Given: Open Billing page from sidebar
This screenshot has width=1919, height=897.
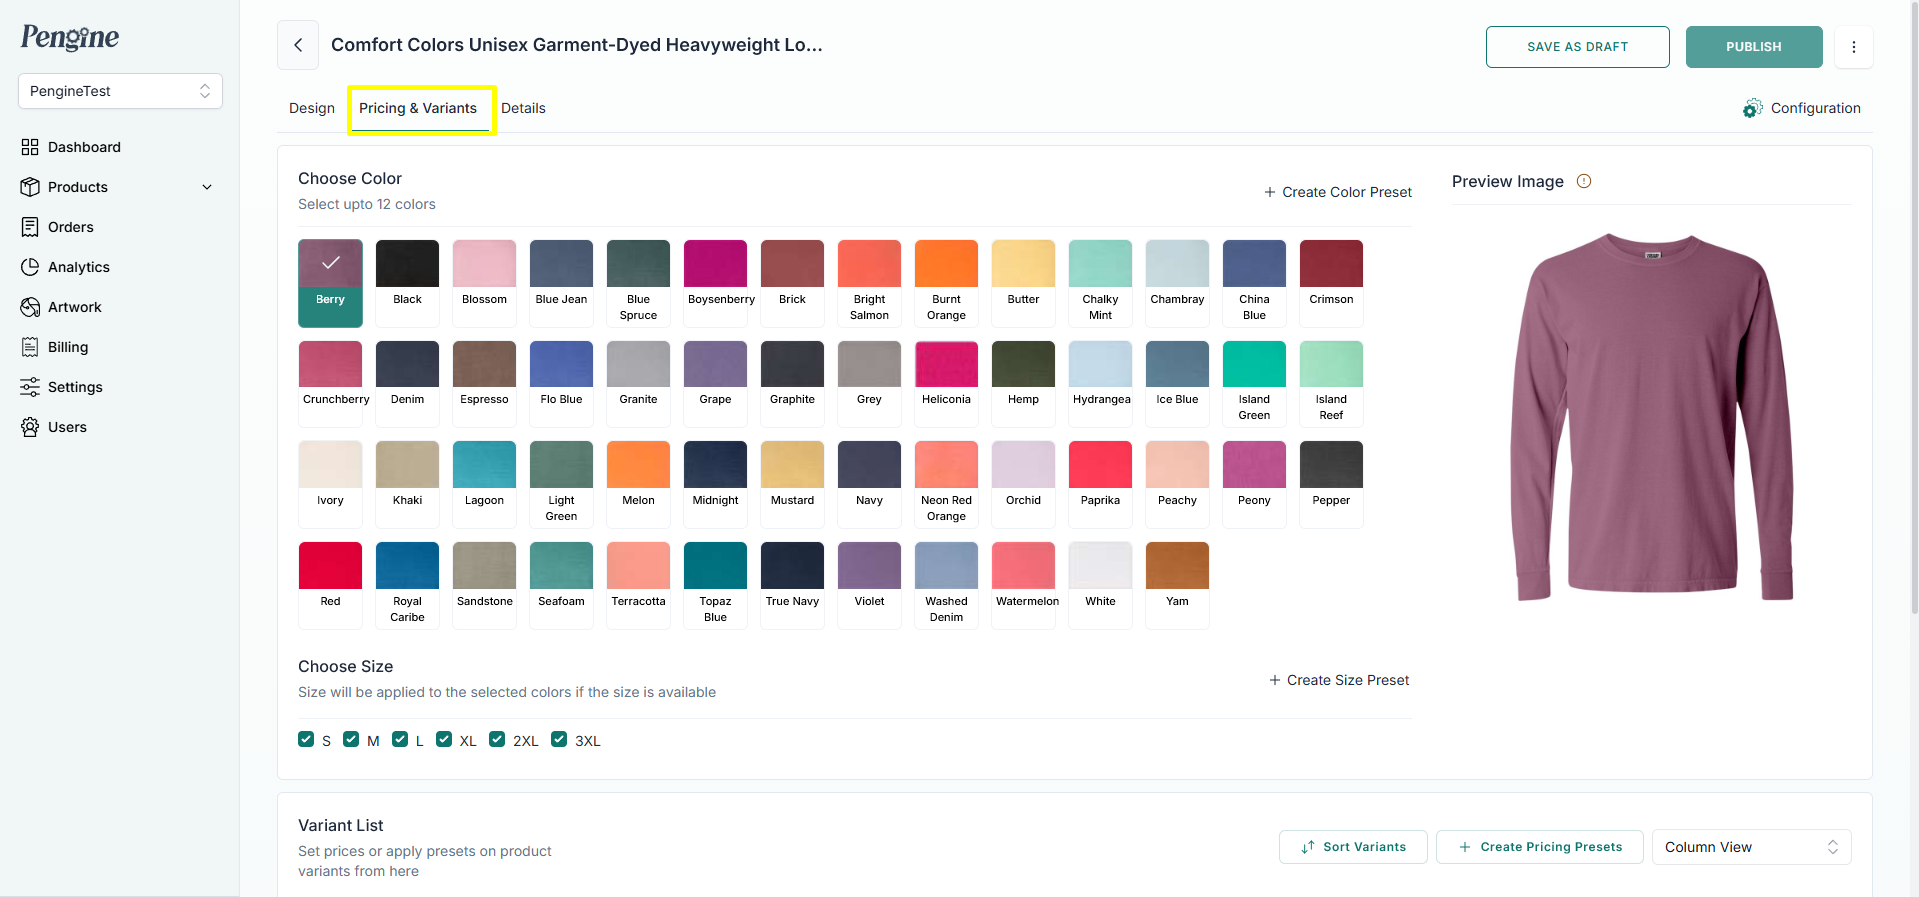Looking at the screenshot, I should (67, 347).
